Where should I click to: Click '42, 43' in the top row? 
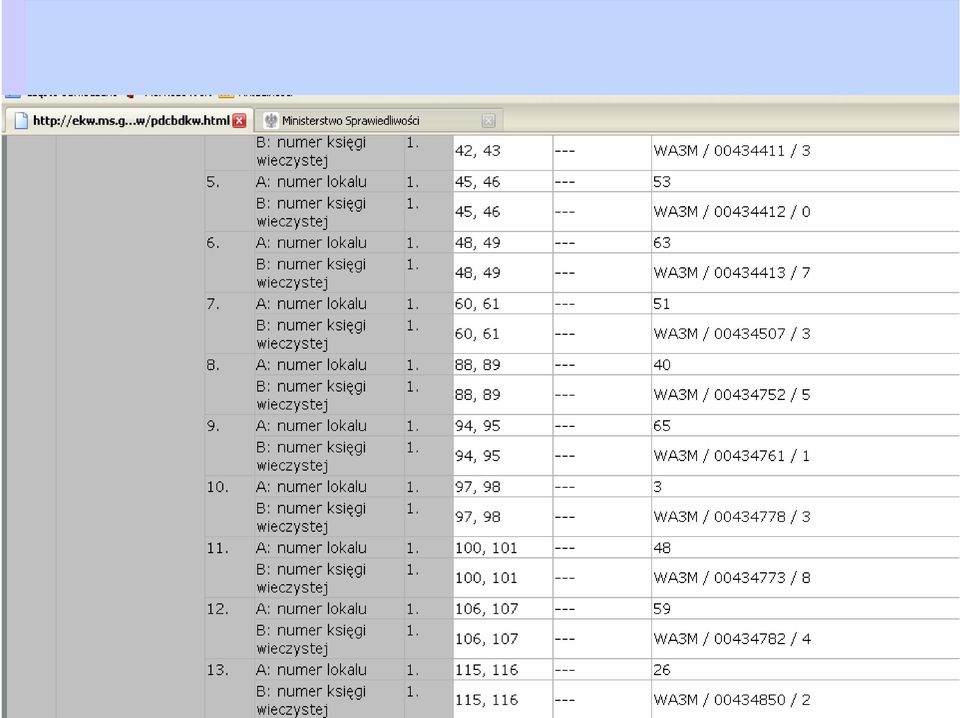478,151
